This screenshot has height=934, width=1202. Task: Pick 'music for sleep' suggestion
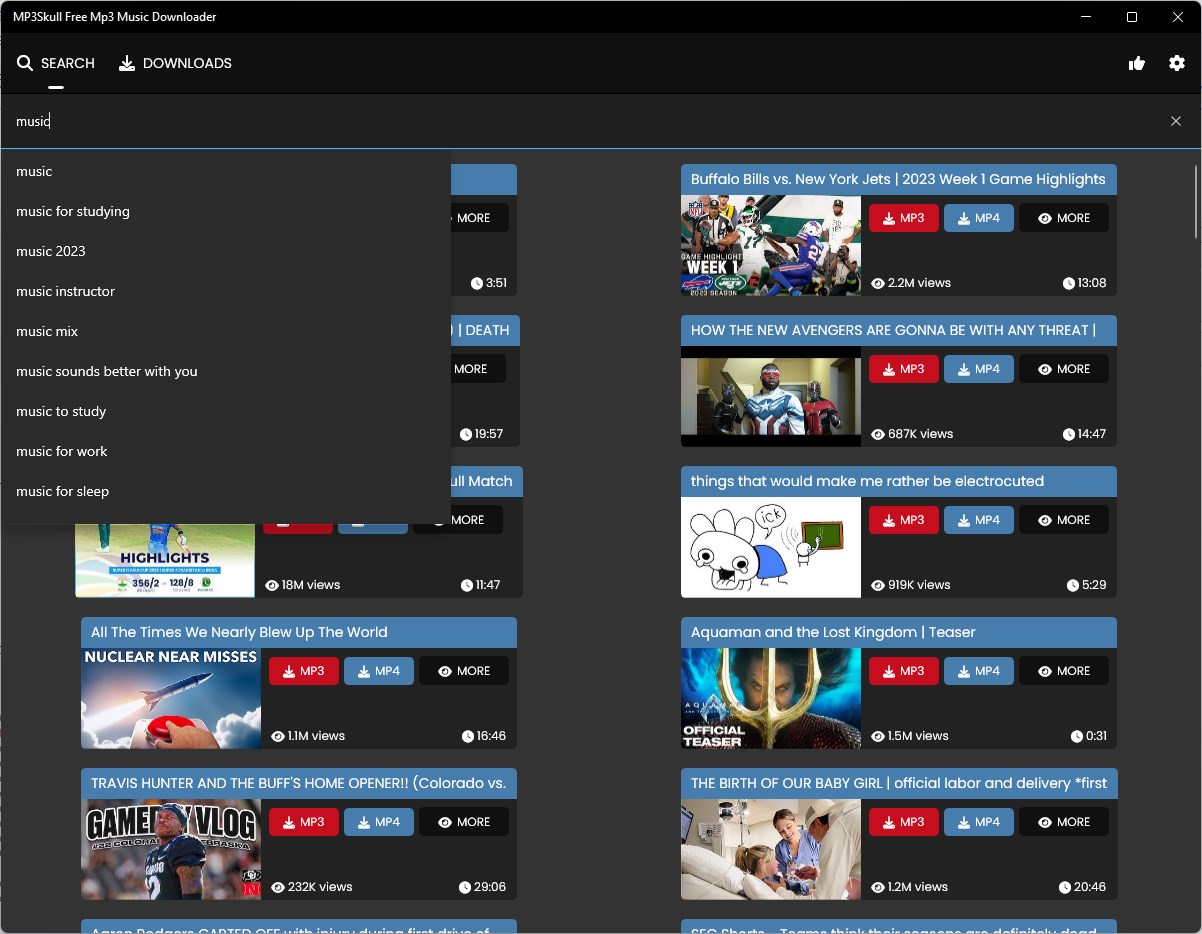[62, 491]
